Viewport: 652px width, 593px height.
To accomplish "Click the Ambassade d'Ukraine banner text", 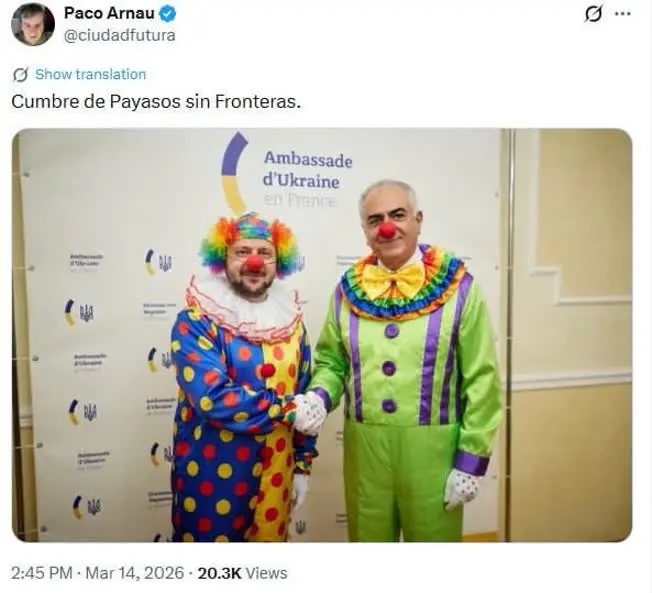I will tap(307, 170).
